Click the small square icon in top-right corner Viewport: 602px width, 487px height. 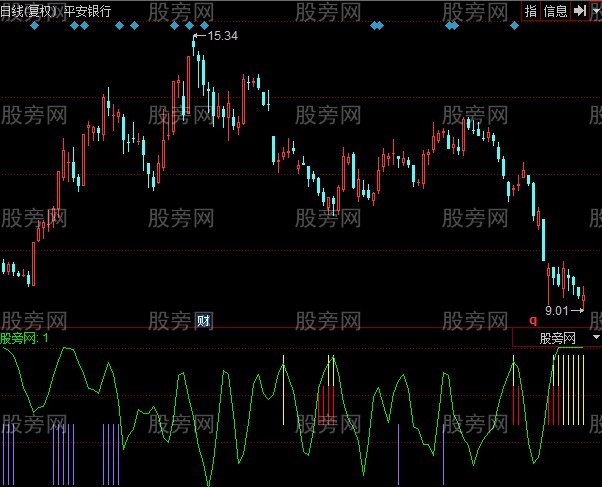coord(595,11)
